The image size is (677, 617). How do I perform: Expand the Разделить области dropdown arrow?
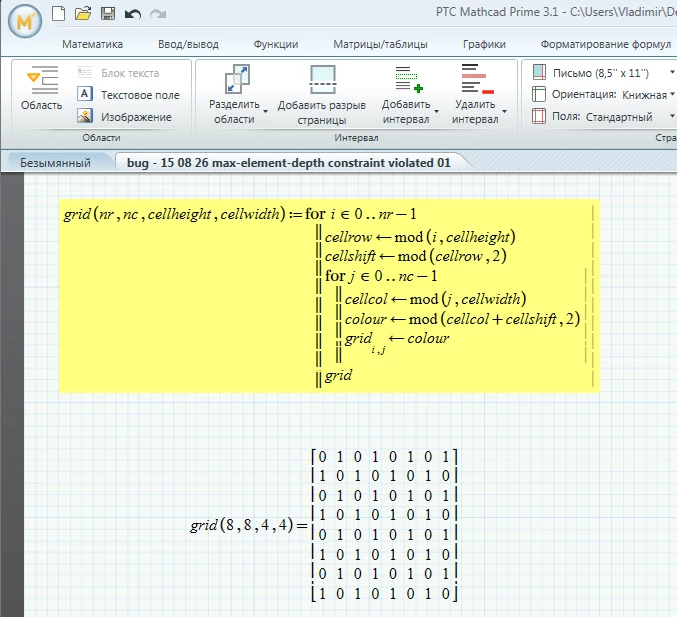pos(266,111)
